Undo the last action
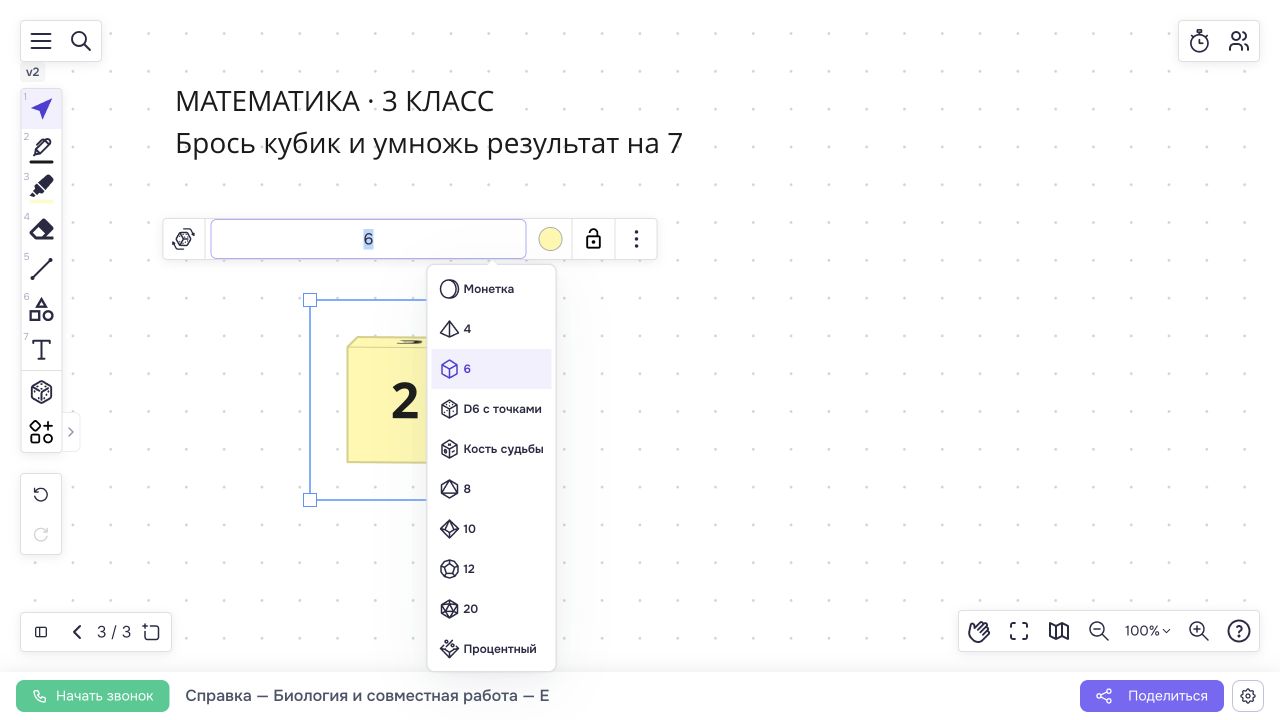Viewport: 1280px width, 720px height. [41, 494]
